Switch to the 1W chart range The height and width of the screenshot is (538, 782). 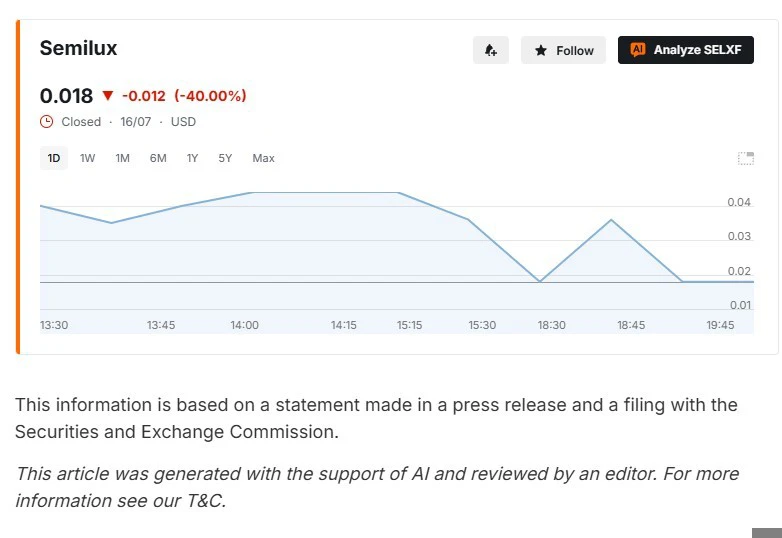87,158
